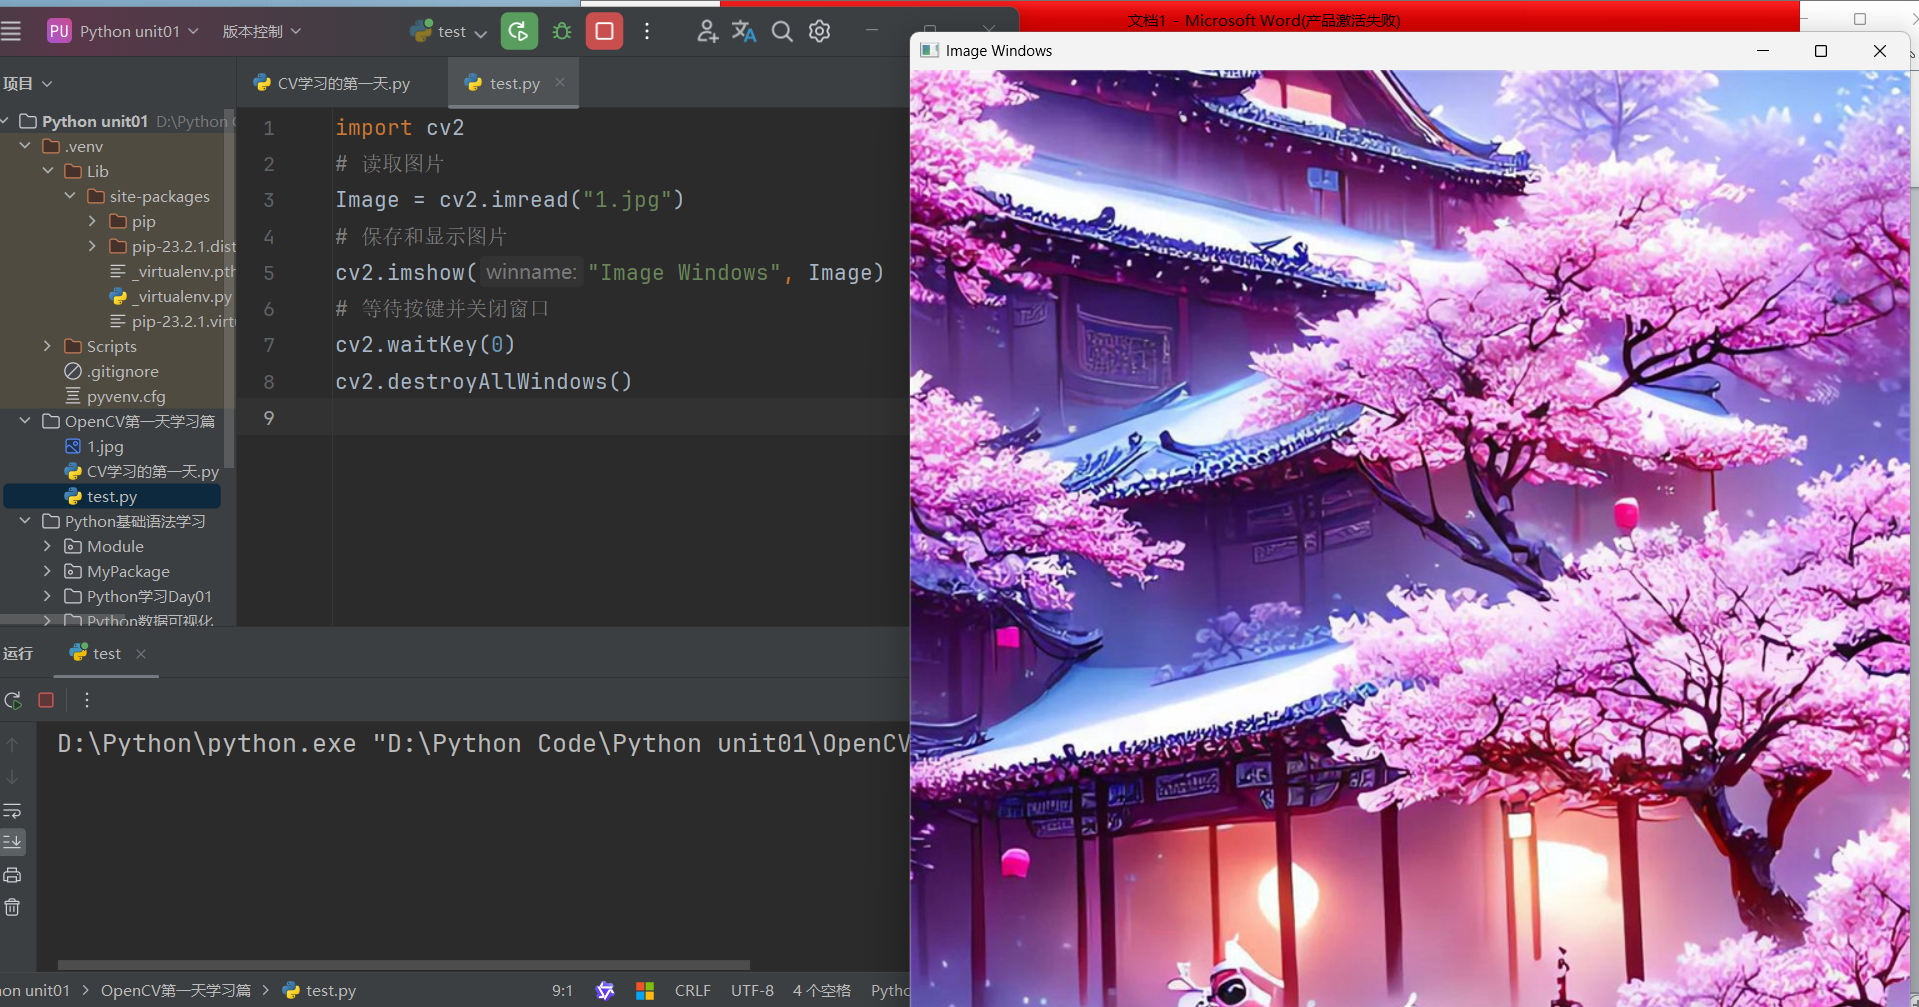1919x1007 pixels.
Task: Start debugging with the bug icon
Action: 562,31
